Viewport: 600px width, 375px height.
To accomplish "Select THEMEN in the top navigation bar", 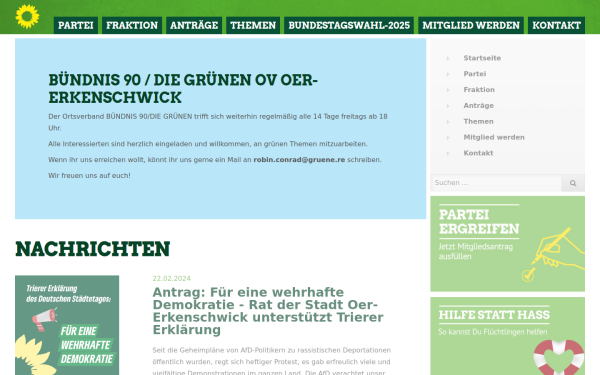I will tap(253, 25).
